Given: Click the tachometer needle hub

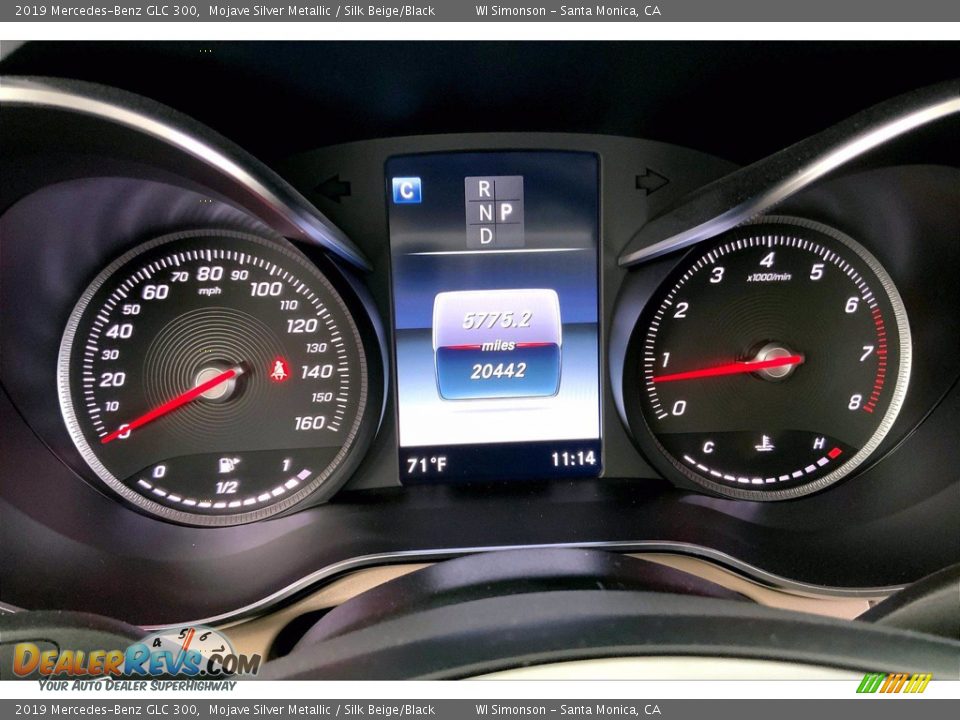Looking at the screenshot, I should (x=774, y=361).
